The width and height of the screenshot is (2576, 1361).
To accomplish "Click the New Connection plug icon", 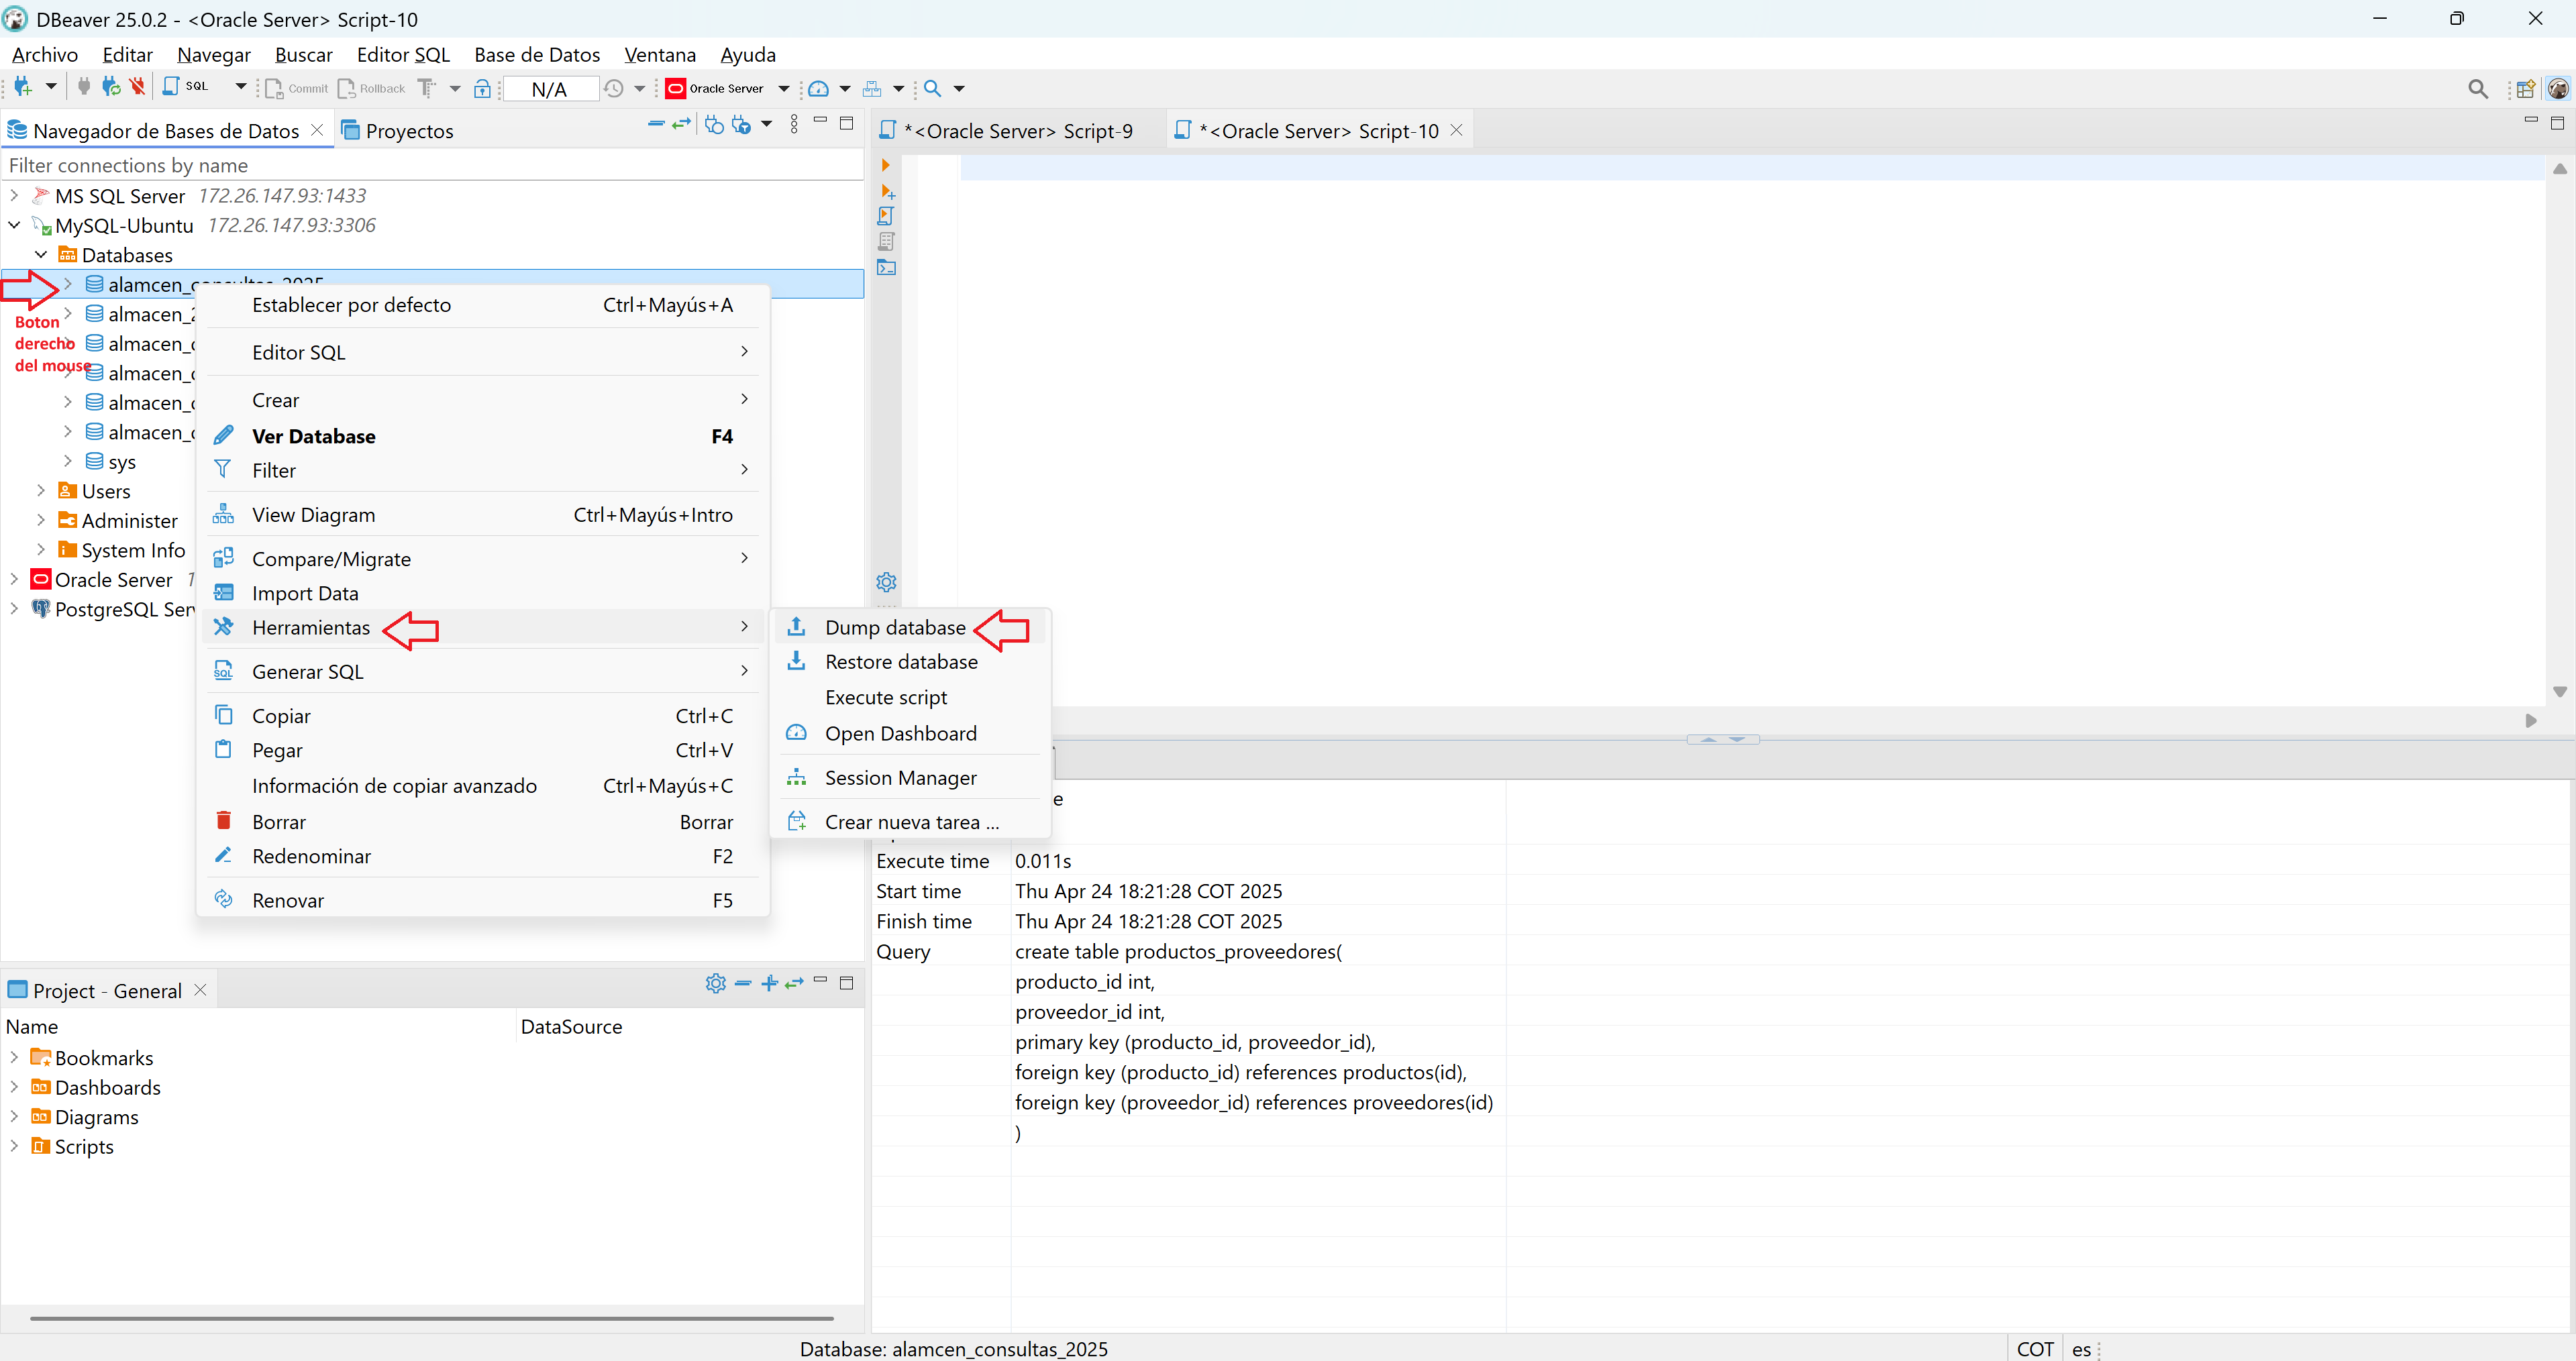I will tap(24, 87).
